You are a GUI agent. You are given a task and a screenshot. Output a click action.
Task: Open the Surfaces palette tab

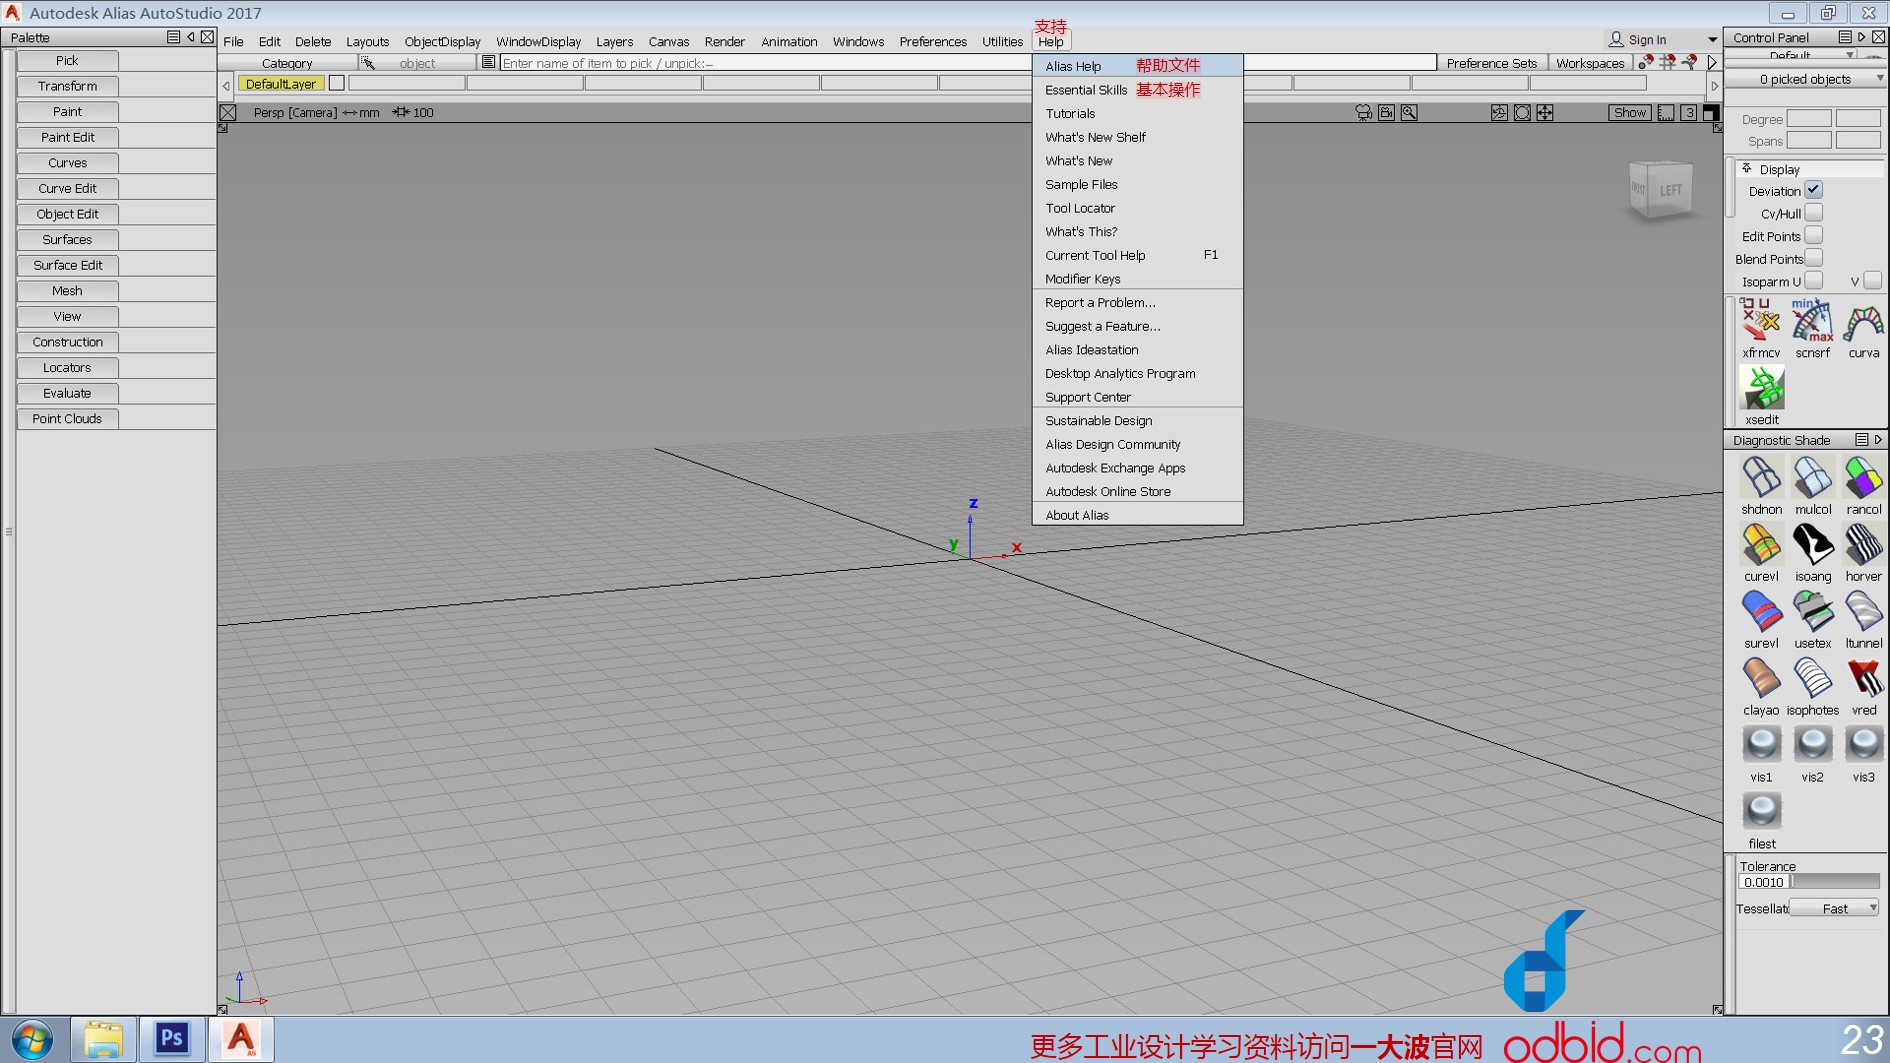67,240
